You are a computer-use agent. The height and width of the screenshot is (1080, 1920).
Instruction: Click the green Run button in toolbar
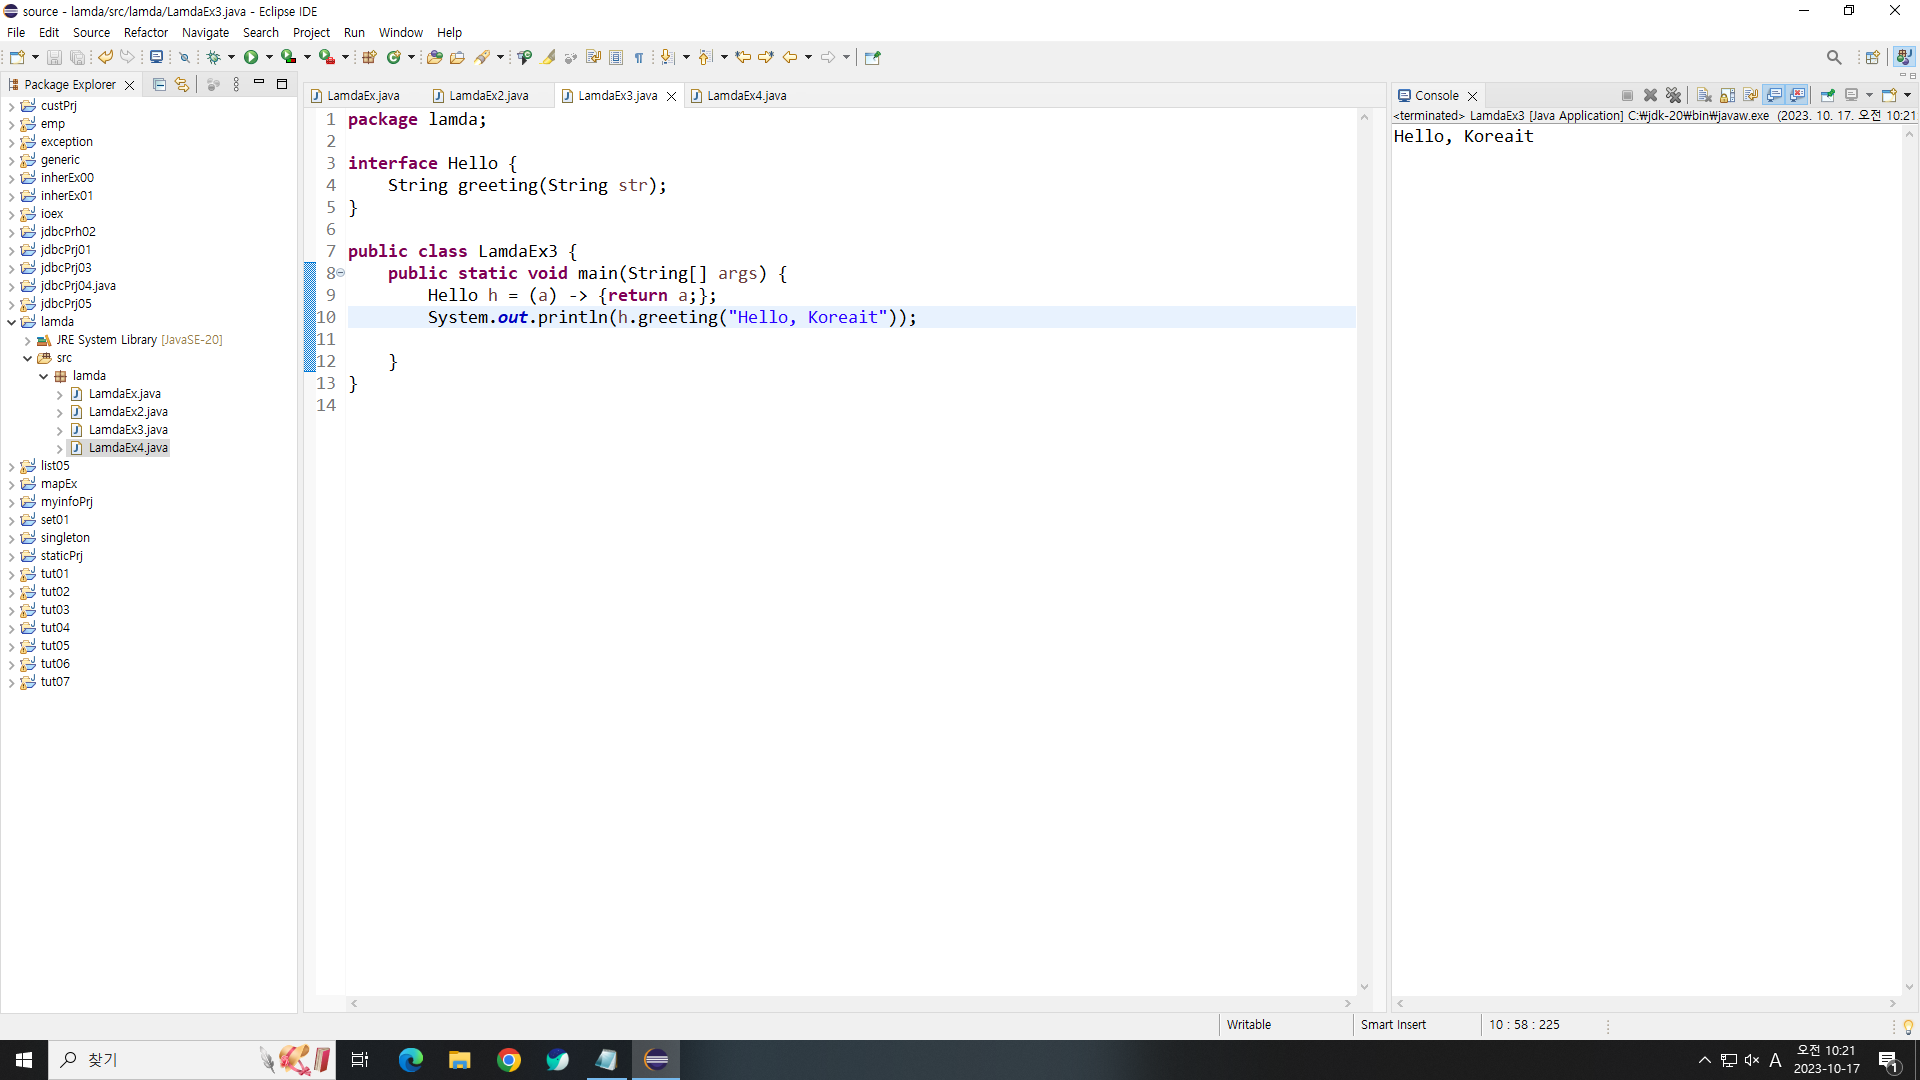(x=251, y=57)
